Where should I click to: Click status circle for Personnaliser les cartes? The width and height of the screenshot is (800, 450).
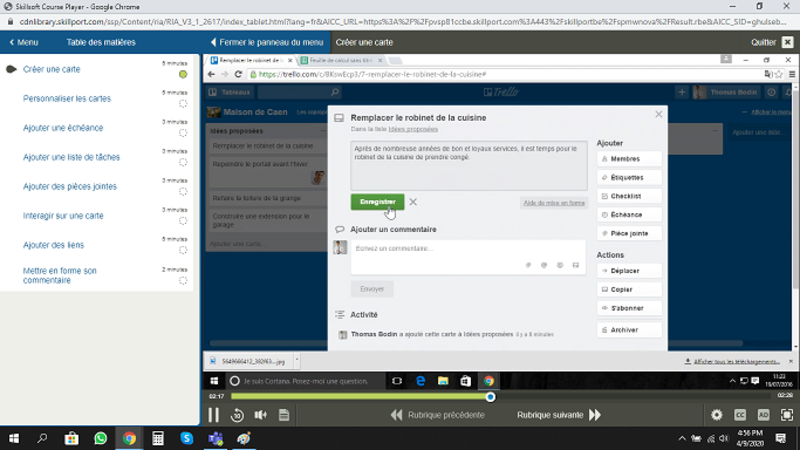183,104
